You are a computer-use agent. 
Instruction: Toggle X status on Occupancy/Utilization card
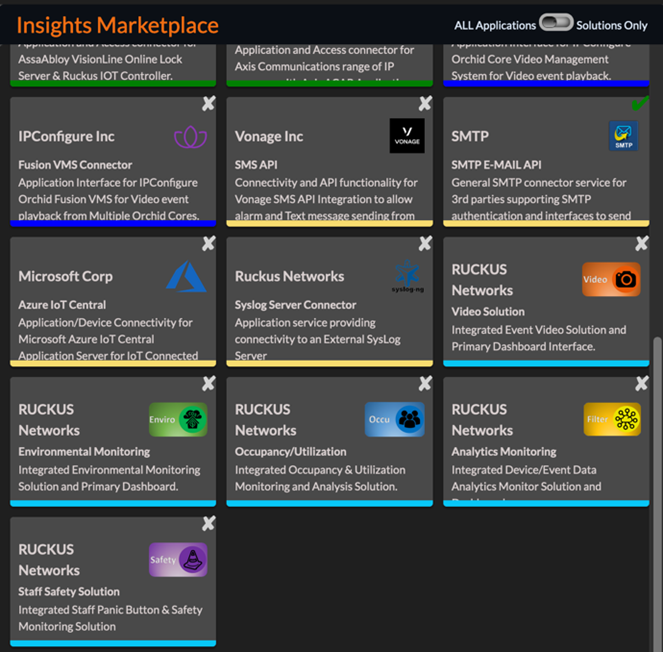click(425, 383)
